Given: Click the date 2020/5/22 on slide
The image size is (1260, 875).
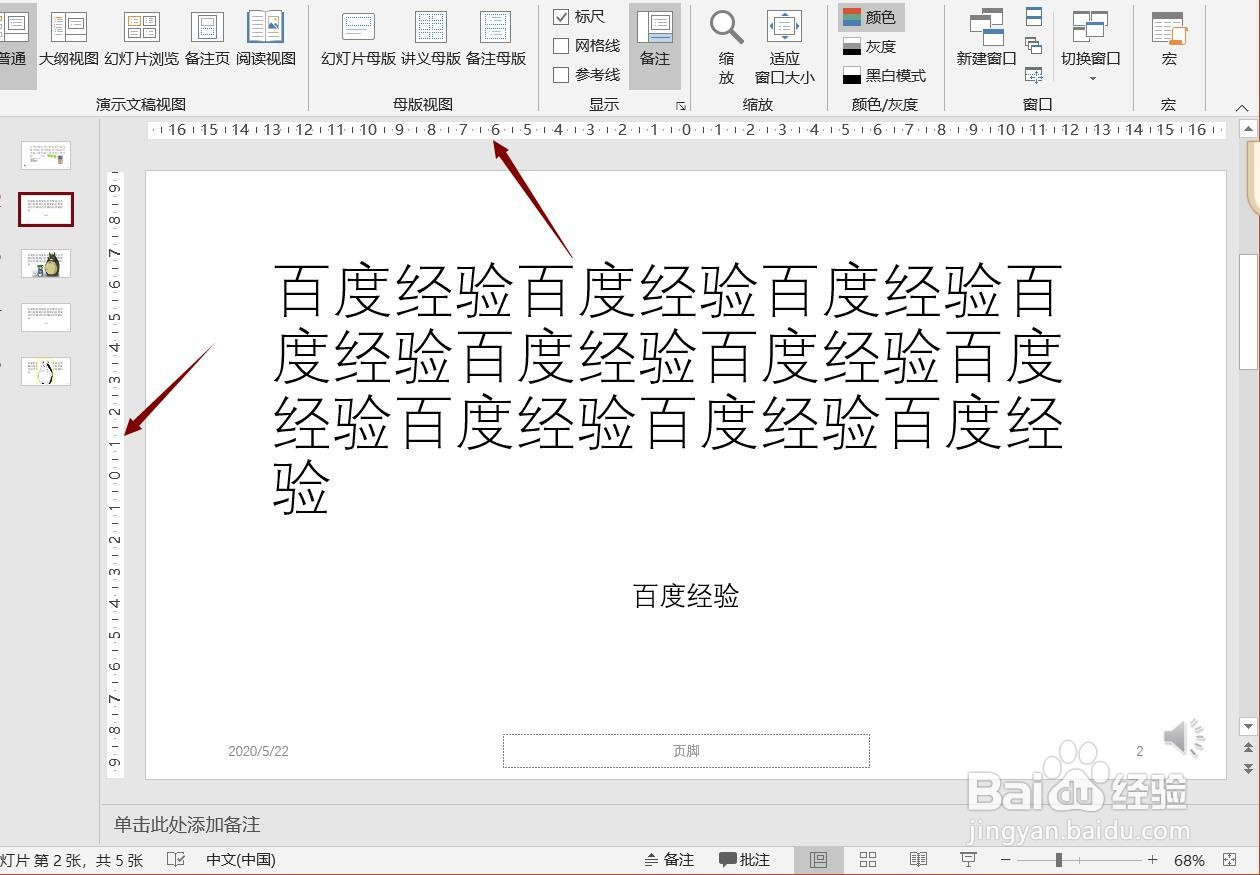Looking at the screenshot, I should (x=258, y=751).
